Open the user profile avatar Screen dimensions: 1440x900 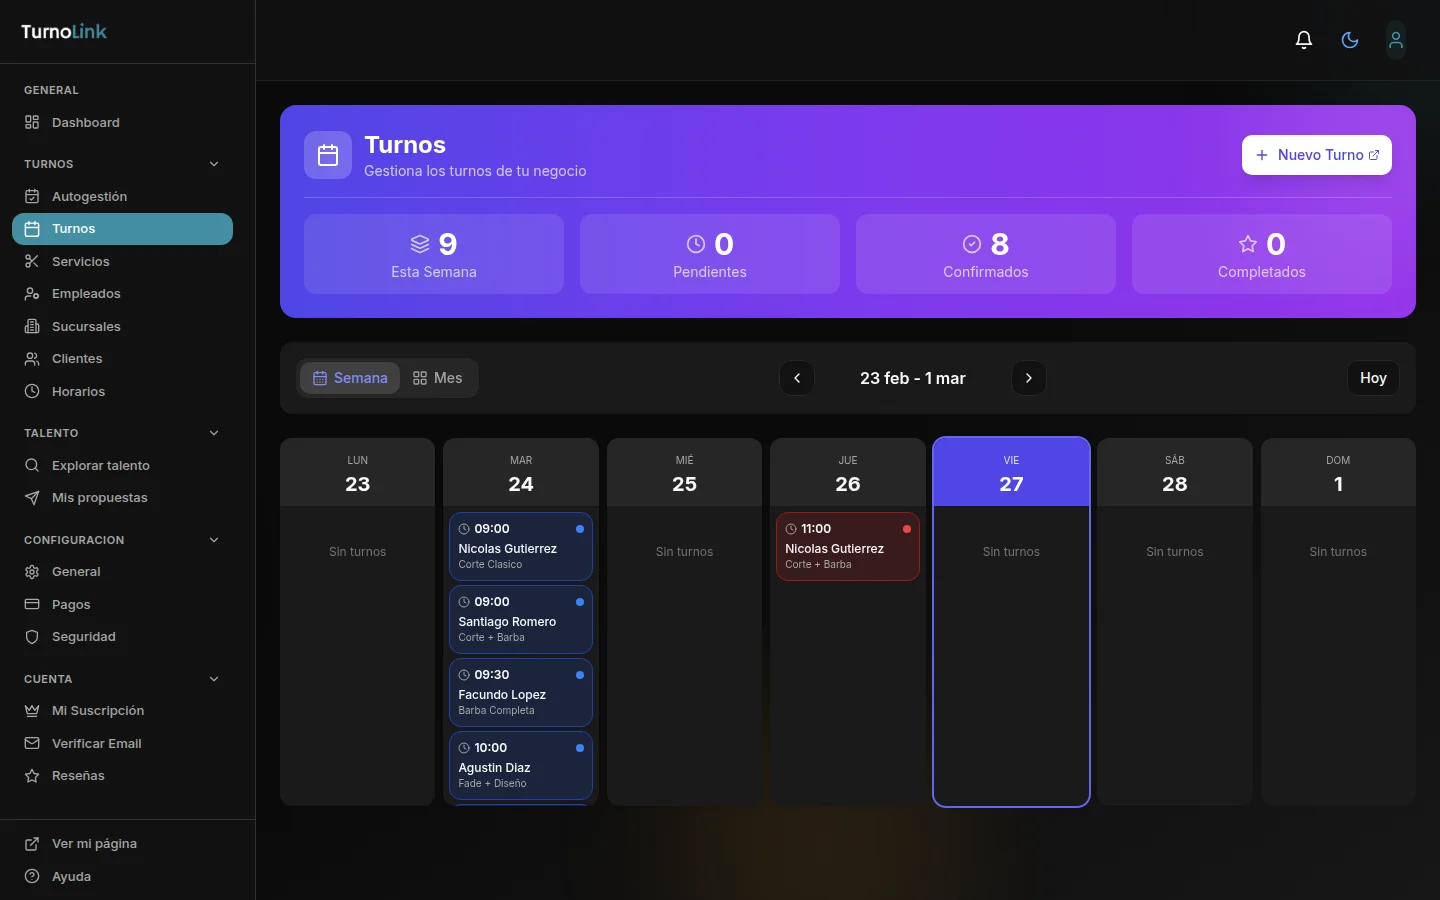coord(1395,40)
